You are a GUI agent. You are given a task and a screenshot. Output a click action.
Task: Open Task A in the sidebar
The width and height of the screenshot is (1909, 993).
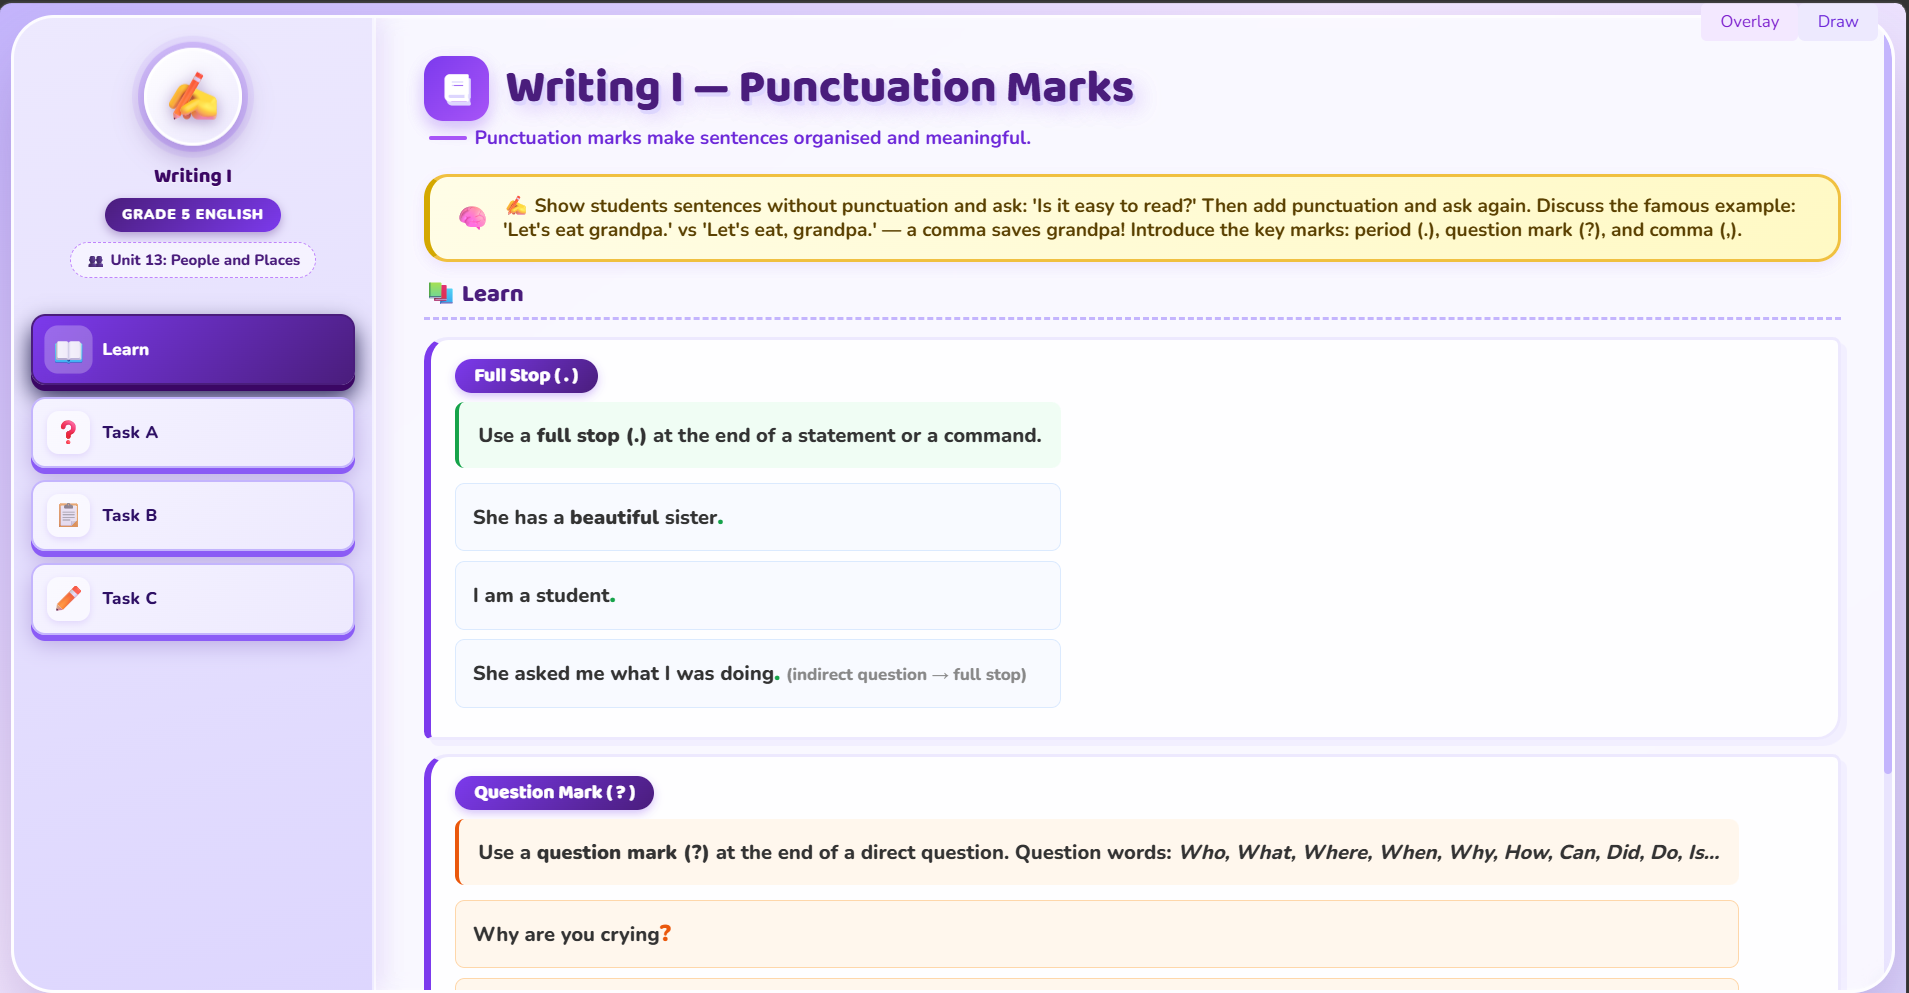click(193, 432)
